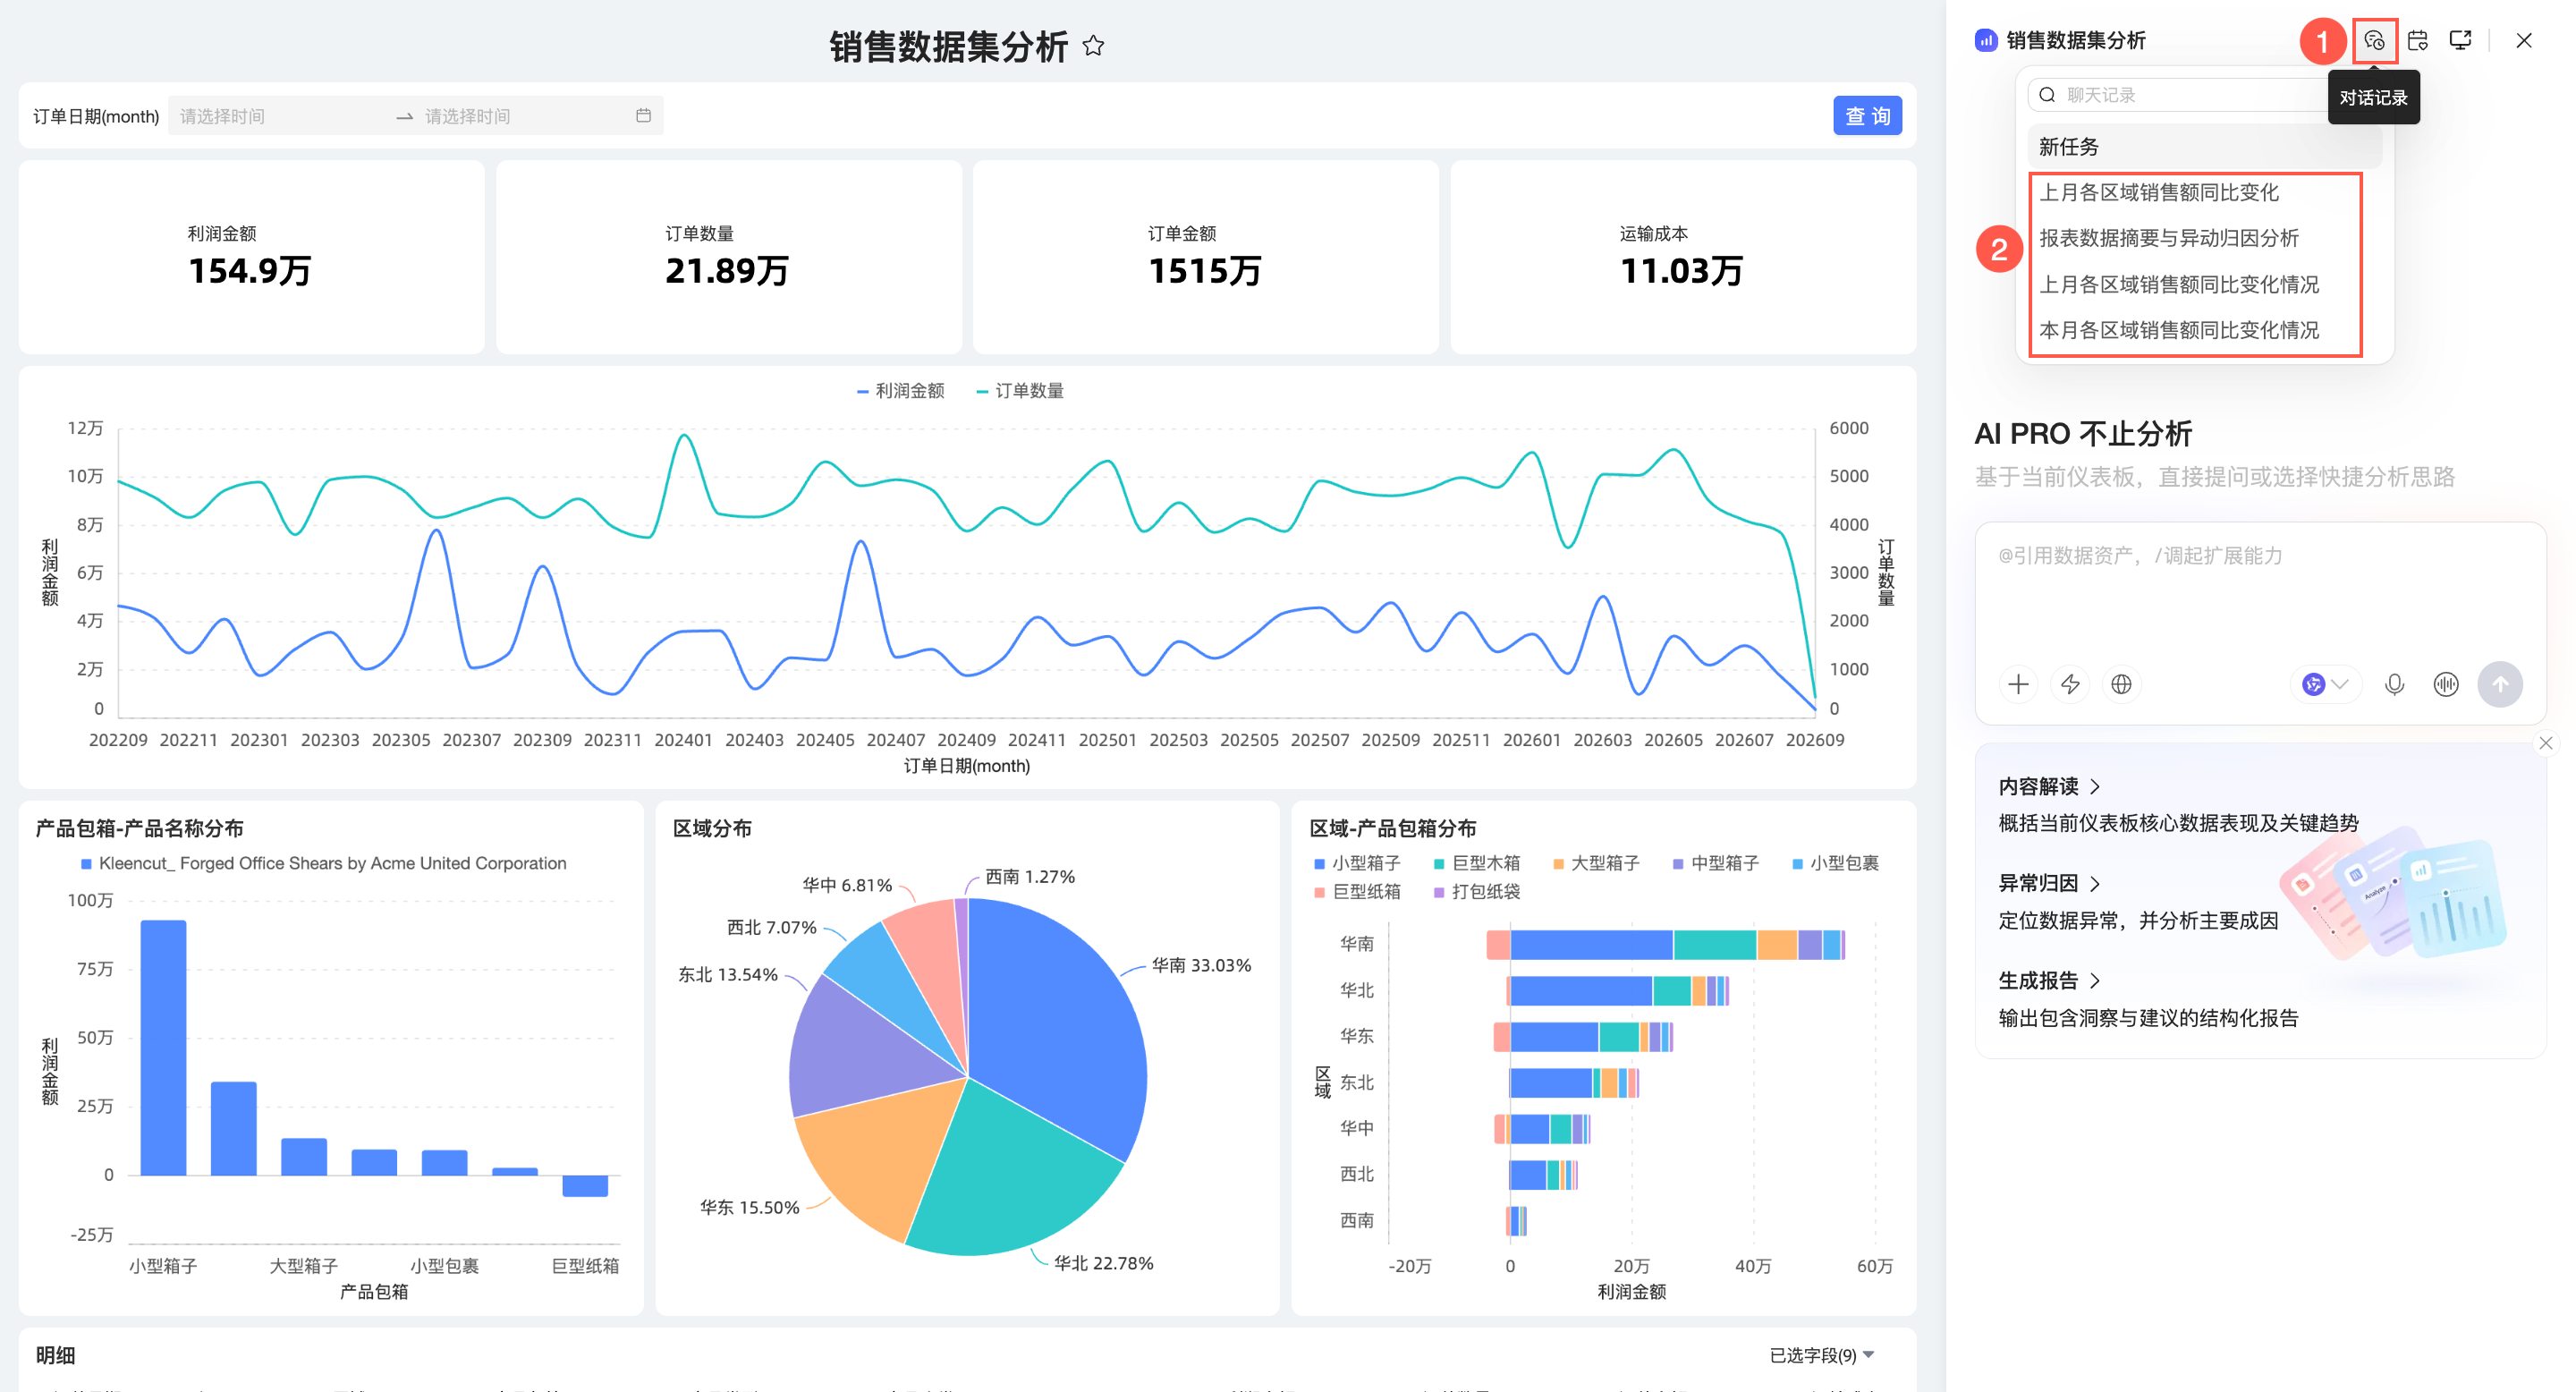This screenshot has height=1392, width=2576.
Task: Toggle the 利润金额 line legend
Action: 900,391
